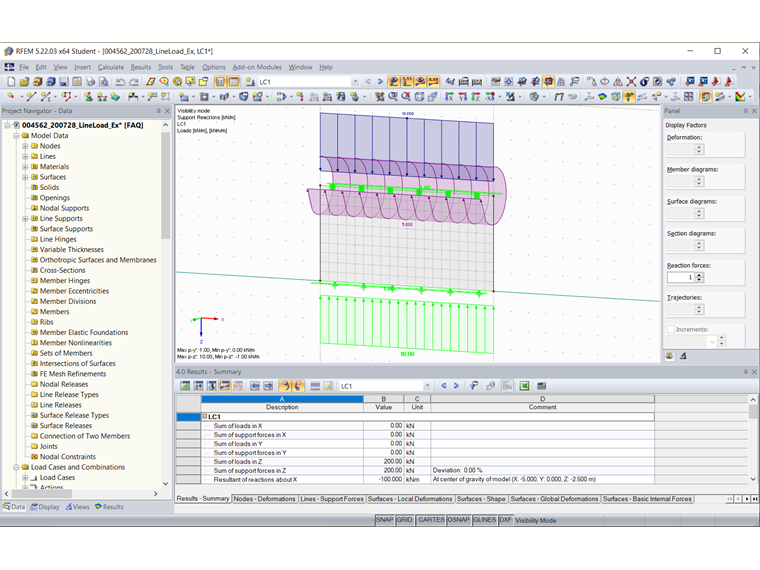Collapse the Model Data tree node

[16, 136]
